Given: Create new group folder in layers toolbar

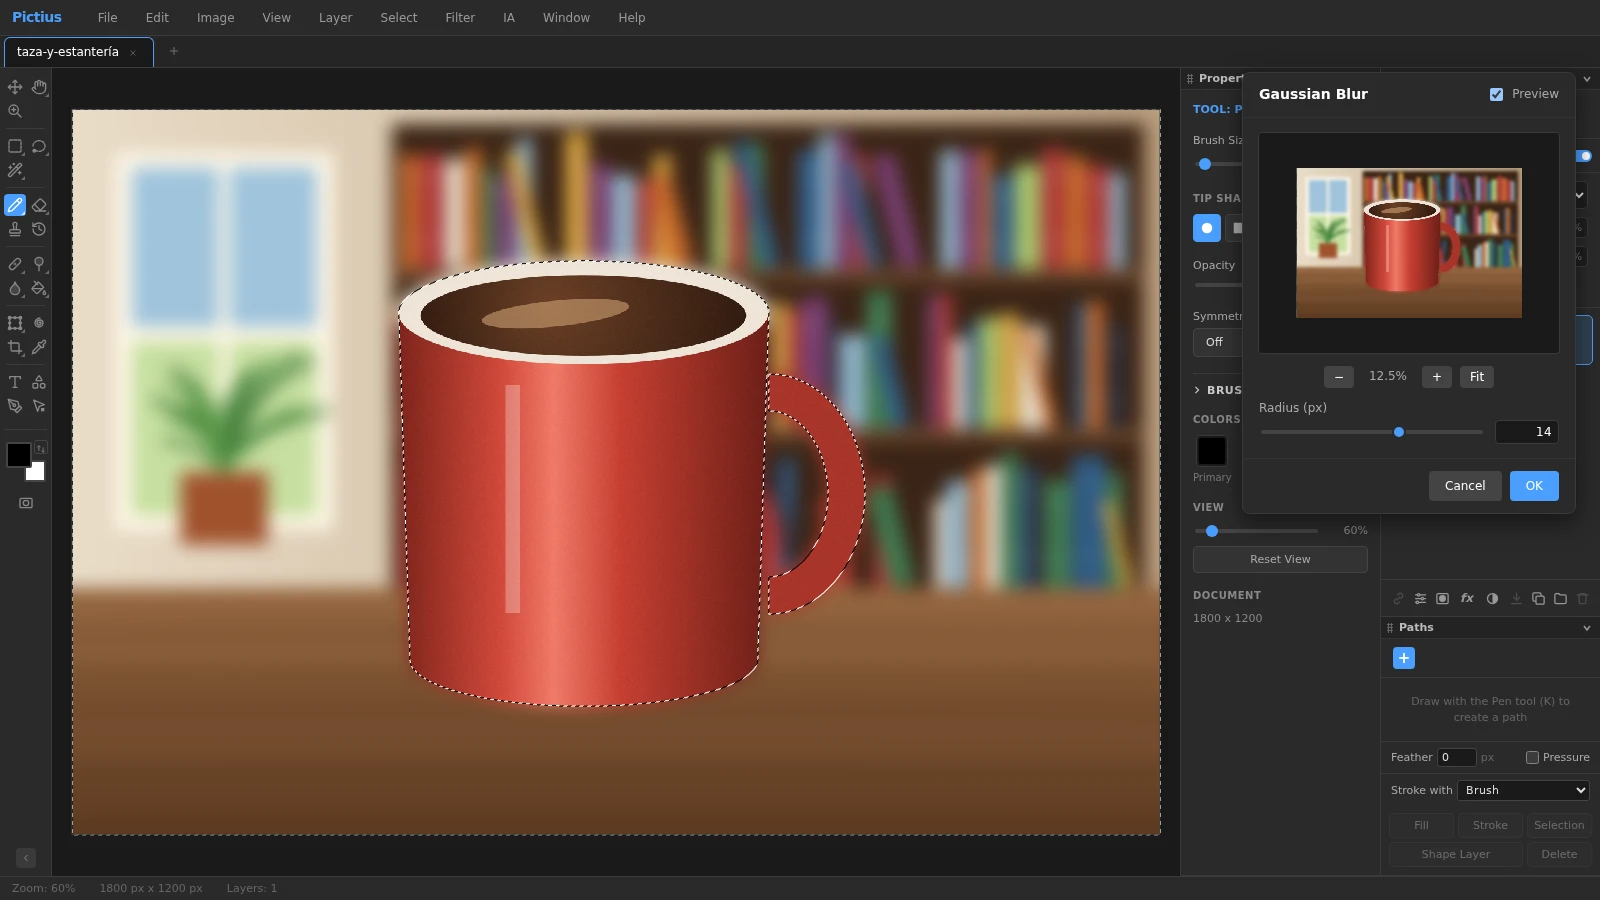Looking at the screenshot, I should click(1560, 598).
